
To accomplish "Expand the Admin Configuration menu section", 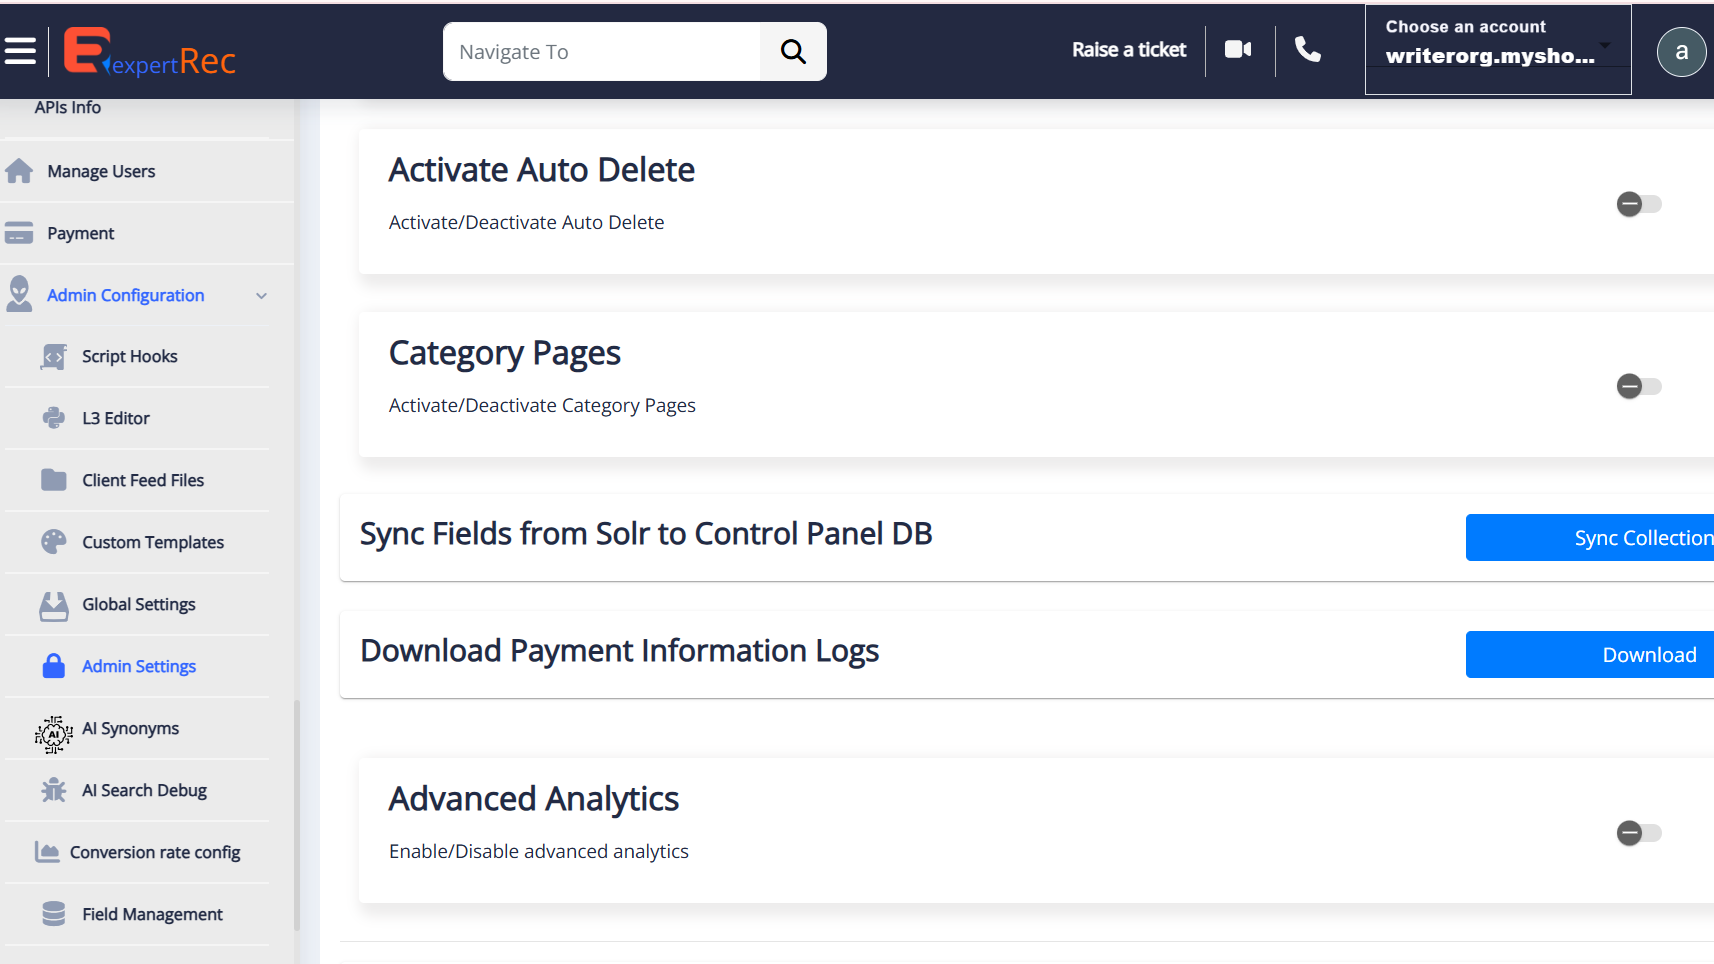I will point(126,296).
